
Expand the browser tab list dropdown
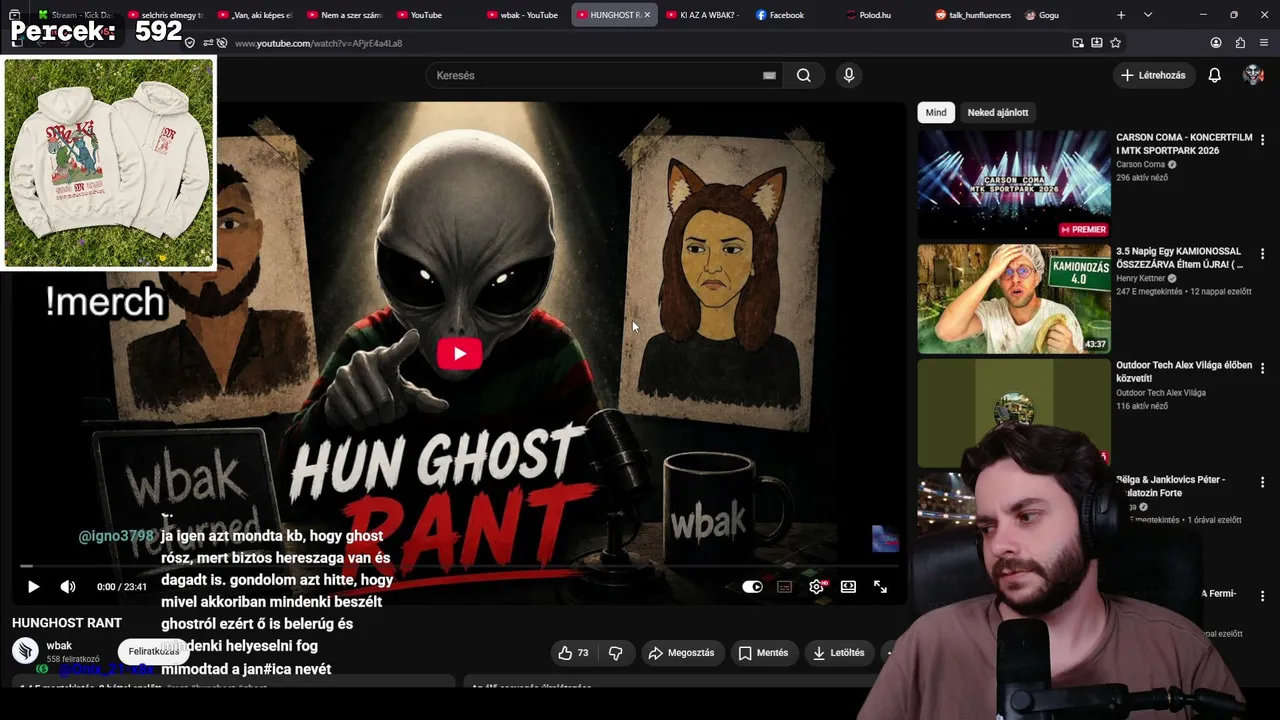point(1148,15)
